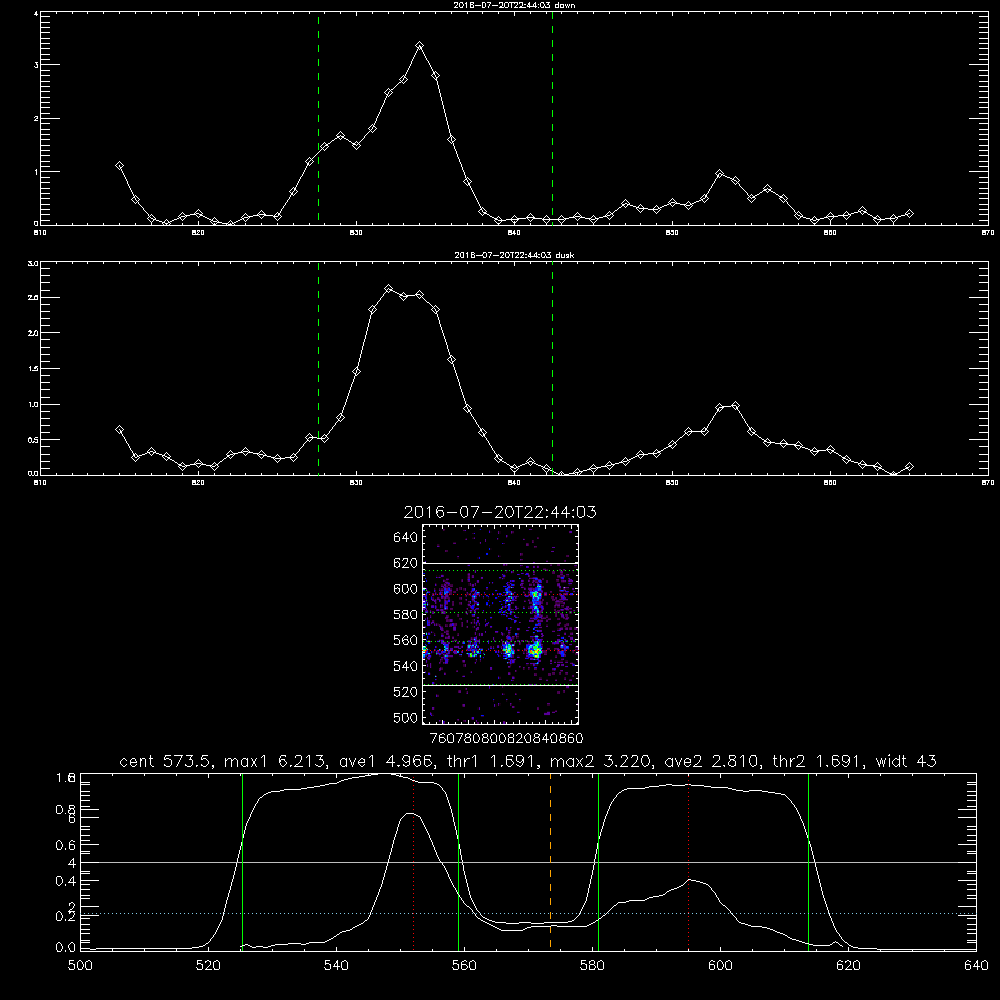Image resolution: width=1000 pixels, height=1000 pixels.
Task: Click the '820' x-axis label under dusk plot
Action: (198, 483)
